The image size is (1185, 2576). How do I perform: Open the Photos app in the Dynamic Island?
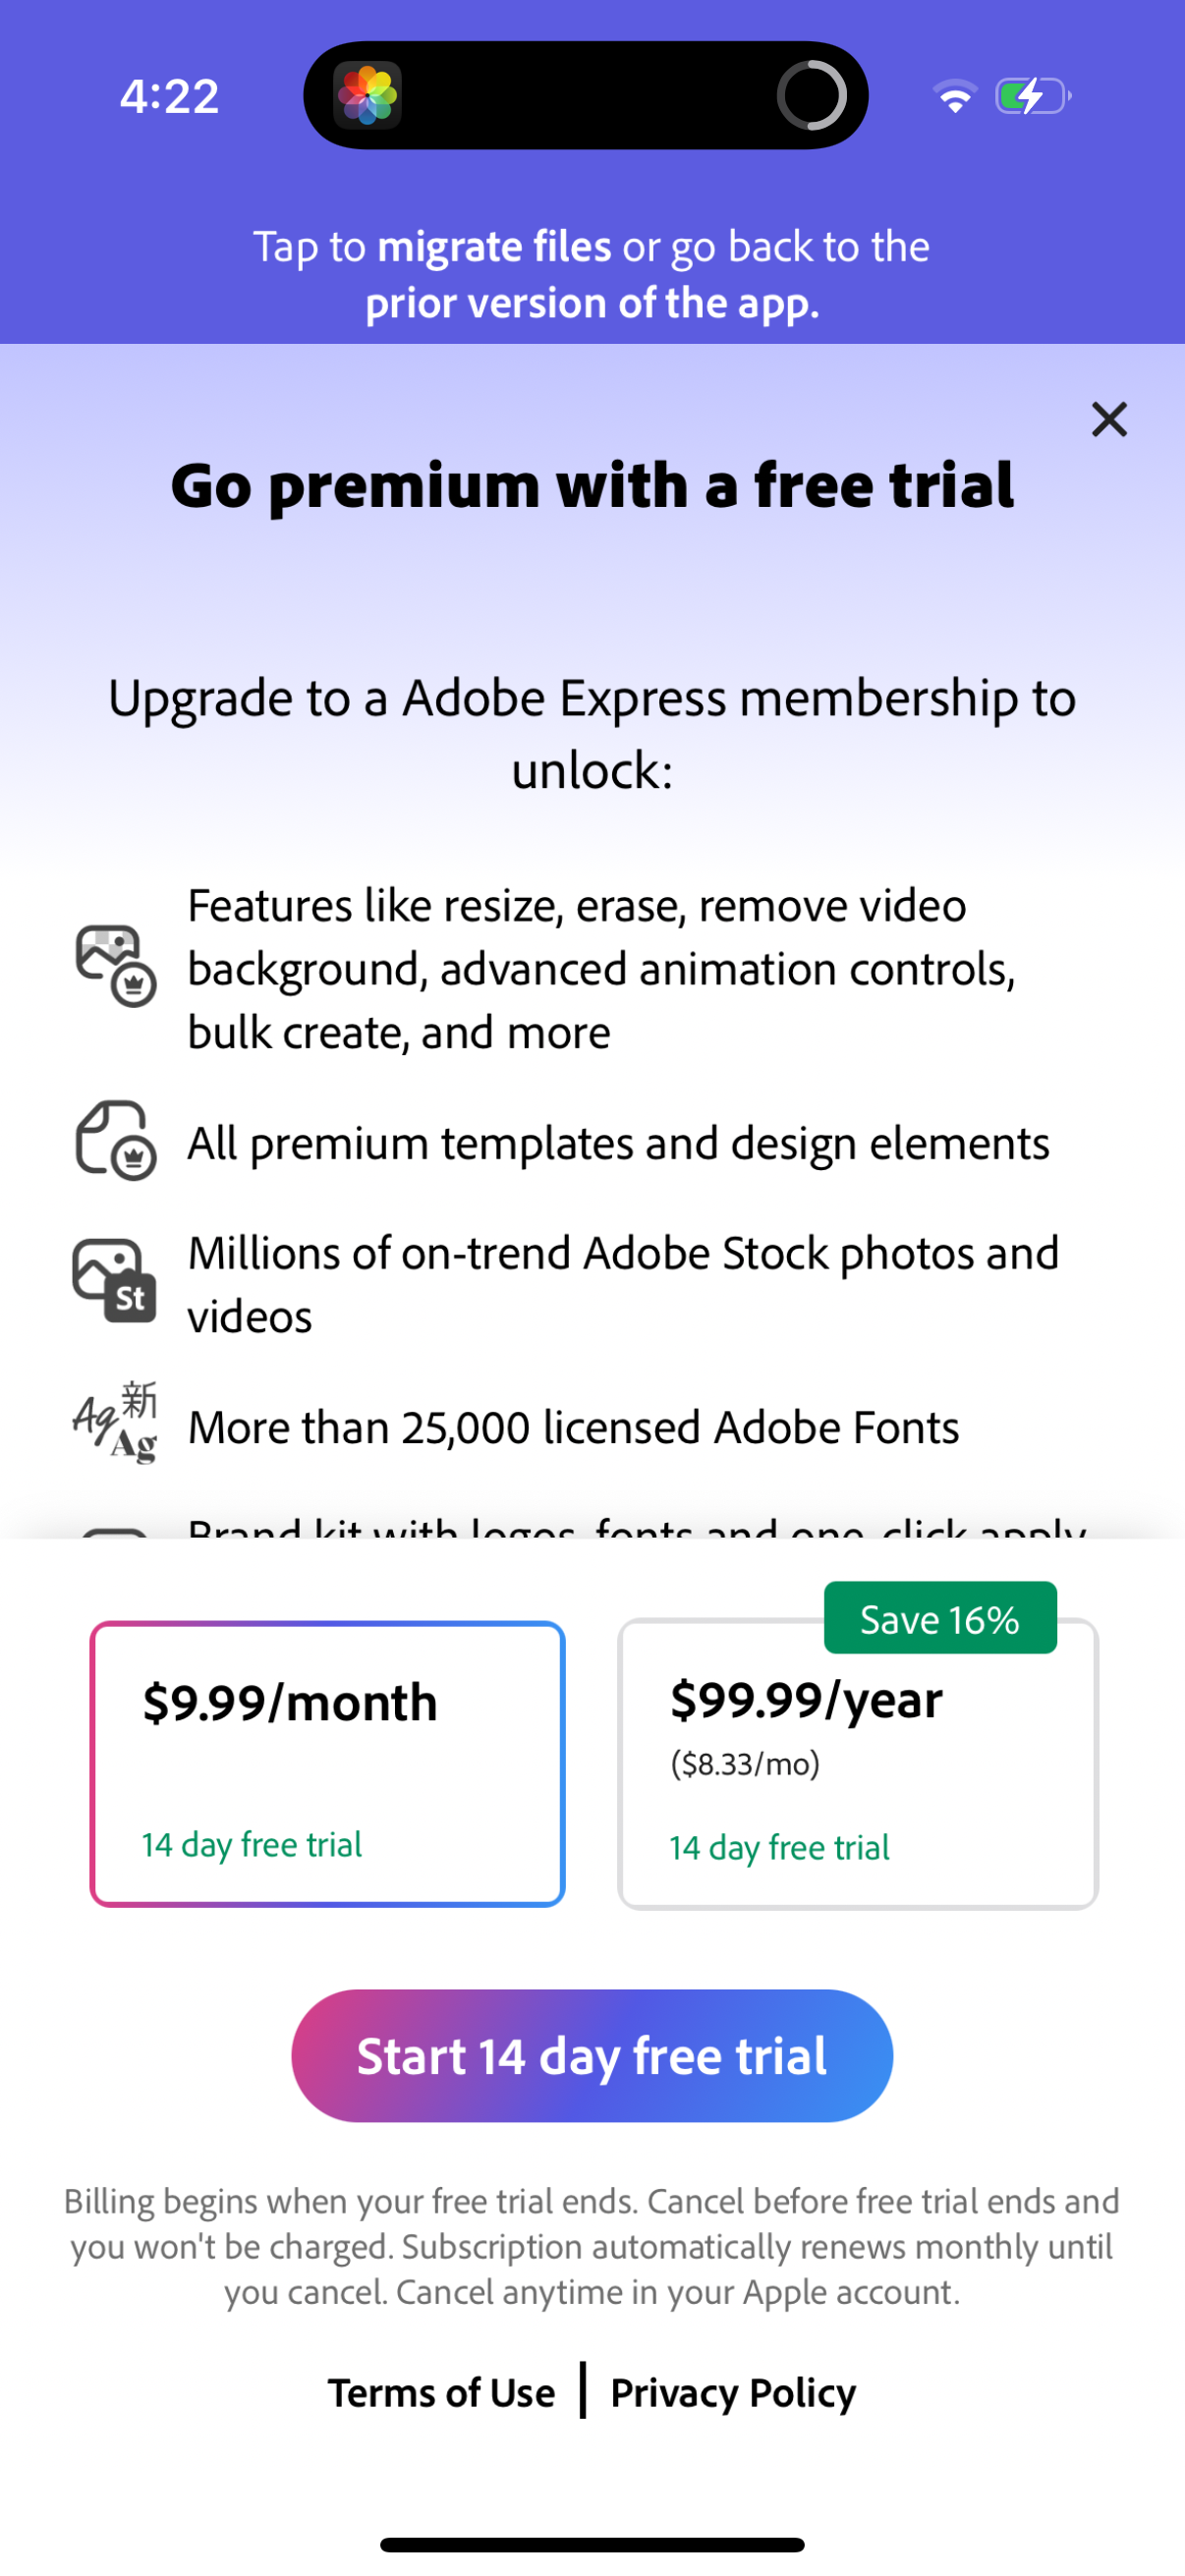tap(370, 94)
